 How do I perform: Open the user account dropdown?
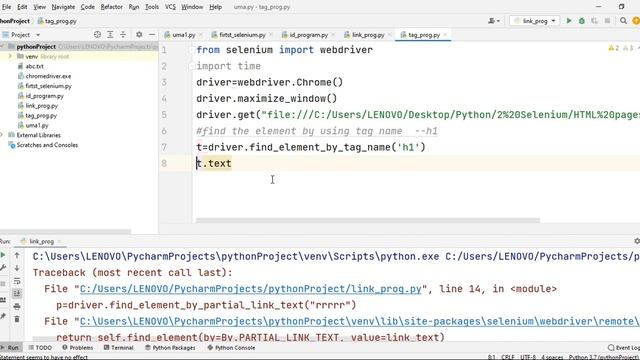coord(494,21)
